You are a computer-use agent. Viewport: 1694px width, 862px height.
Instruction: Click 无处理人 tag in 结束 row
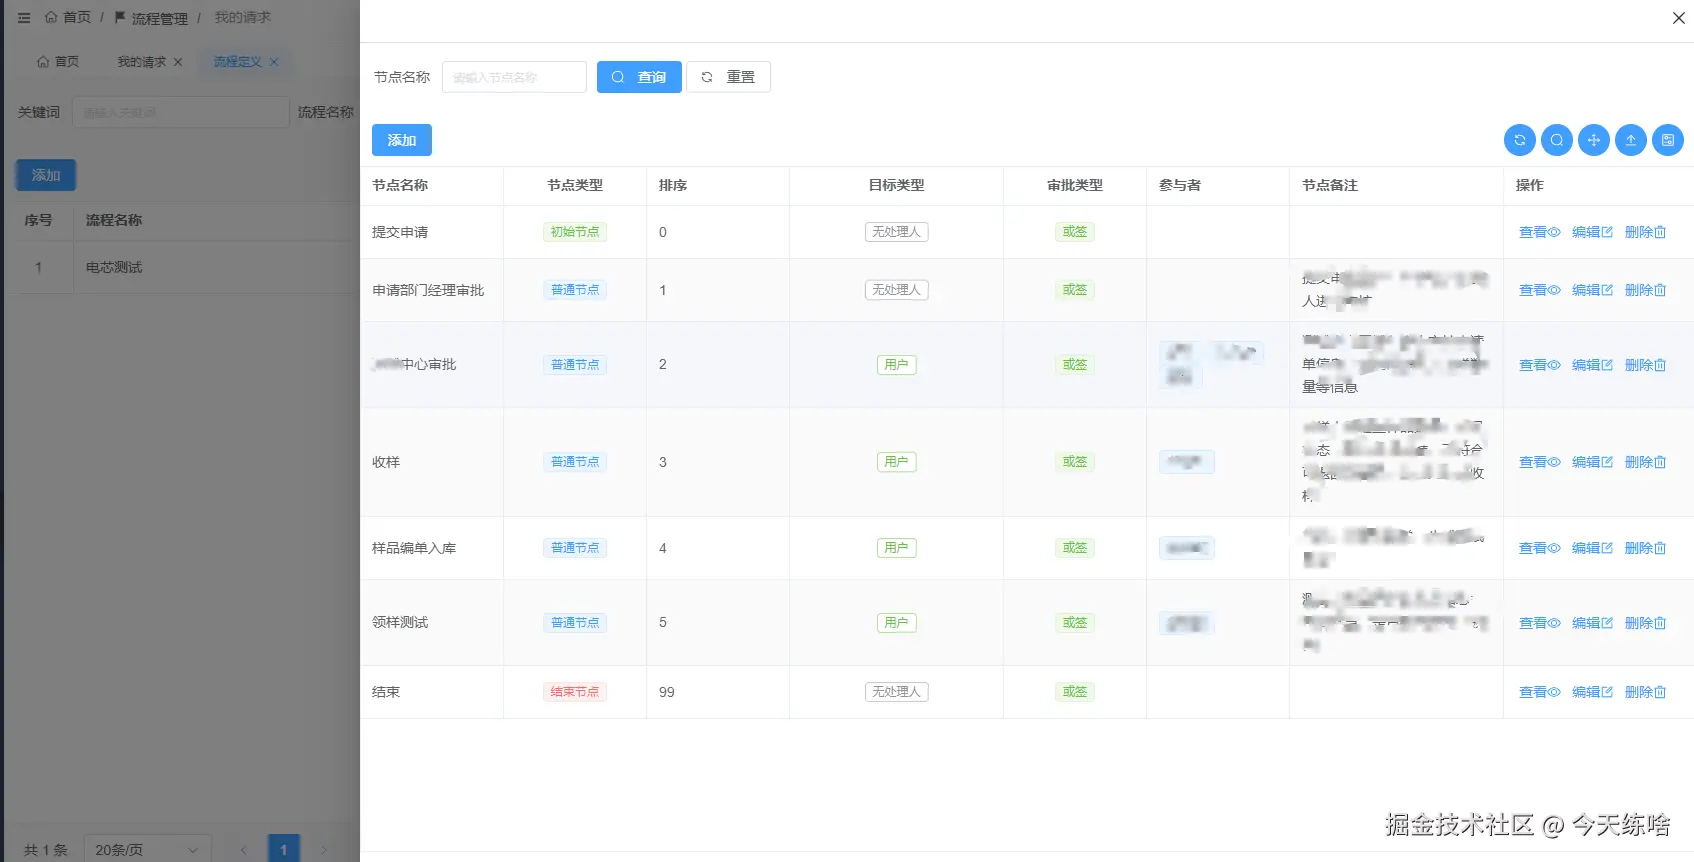pyautogui.click(x=897, y=692)
